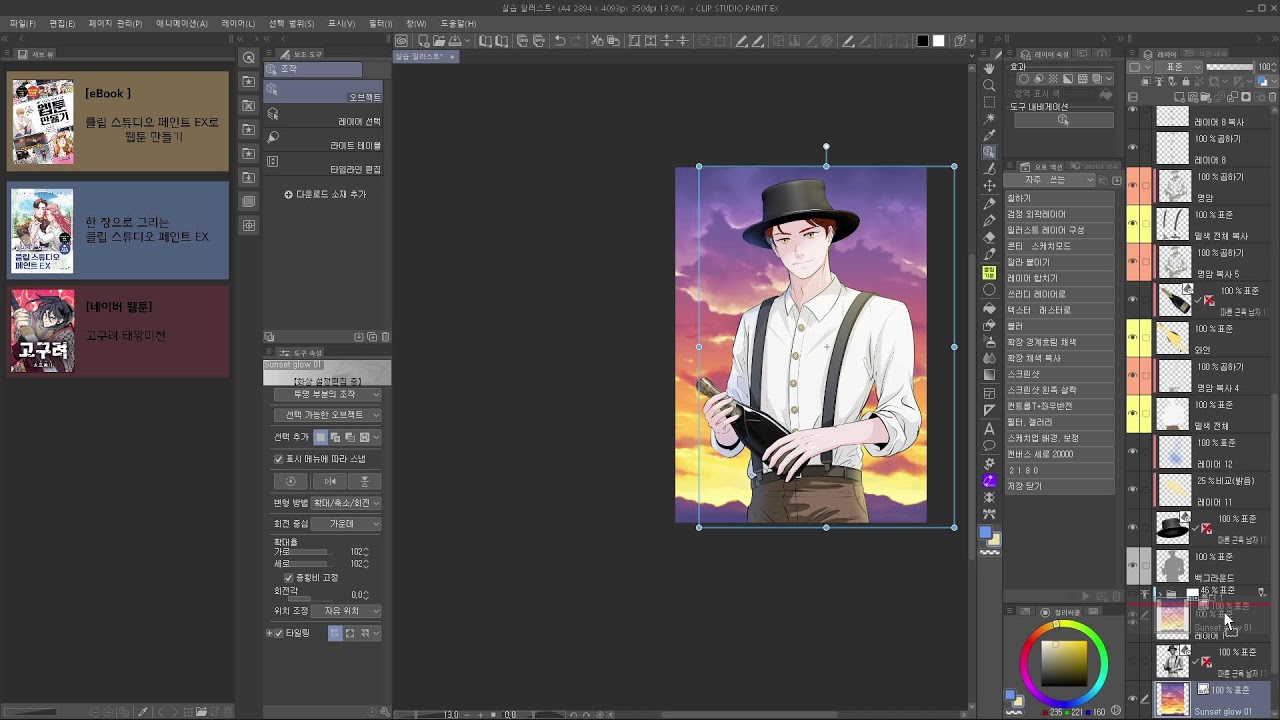Open the 필터(I) menu

(x=381, y=23)
